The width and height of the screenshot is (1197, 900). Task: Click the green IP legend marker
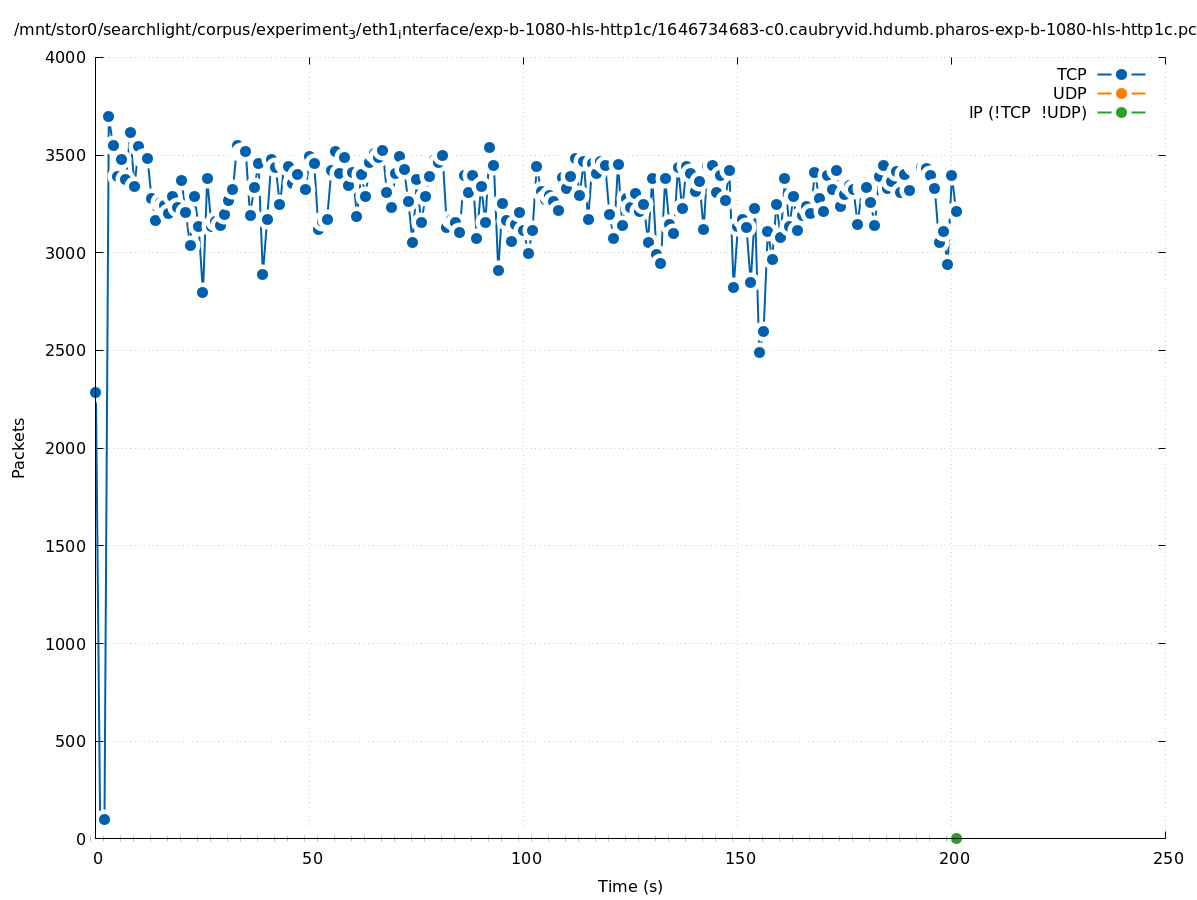coord(1121,112)
